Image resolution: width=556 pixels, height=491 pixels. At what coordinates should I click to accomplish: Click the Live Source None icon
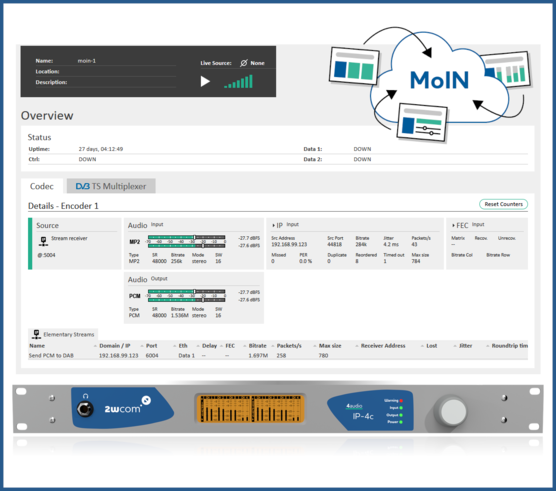244,63
